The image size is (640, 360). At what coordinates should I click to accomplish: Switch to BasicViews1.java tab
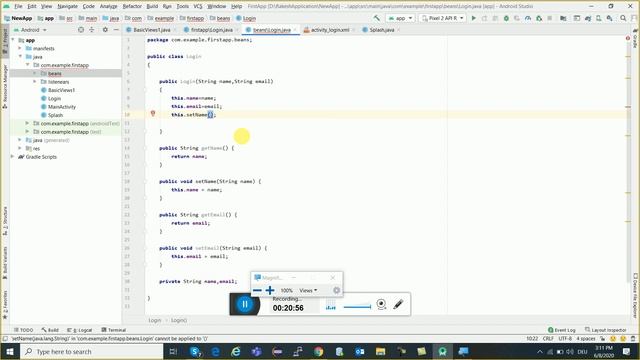151,30
